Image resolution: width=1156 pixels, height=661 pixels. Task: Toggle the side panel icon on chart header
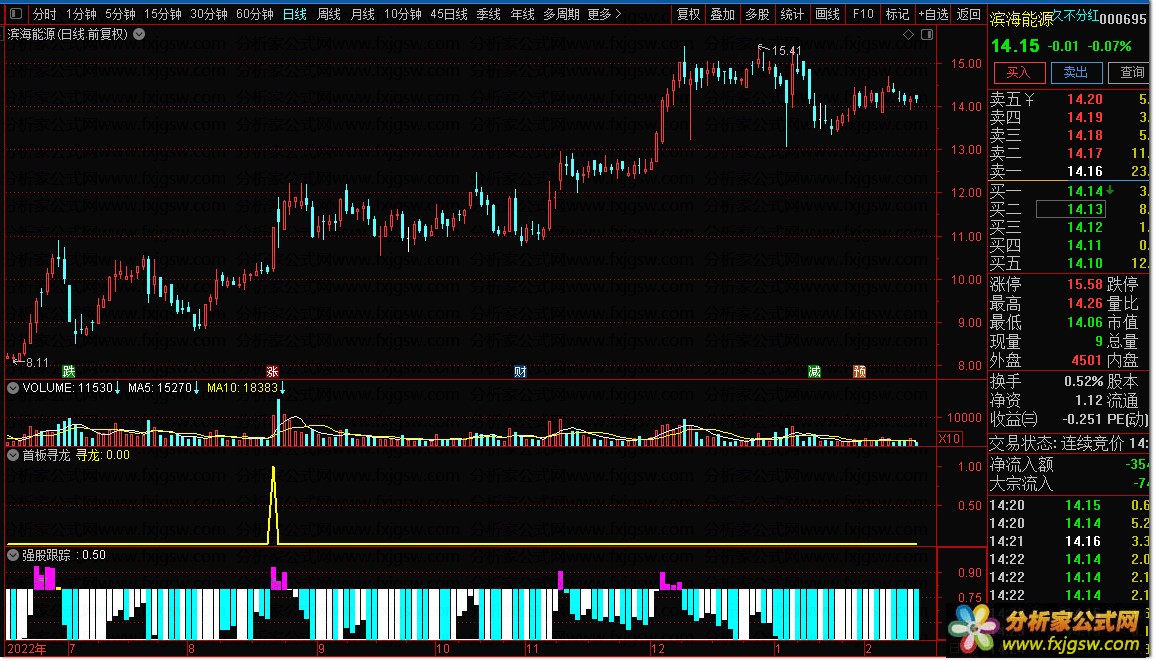(x=927, y=35)
